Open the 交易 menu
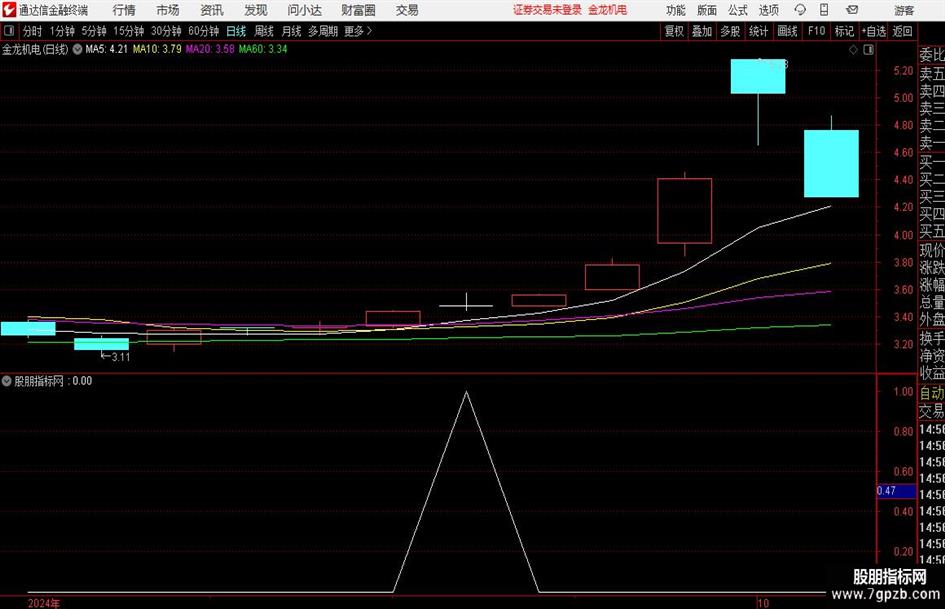 [x=407, y=10]
